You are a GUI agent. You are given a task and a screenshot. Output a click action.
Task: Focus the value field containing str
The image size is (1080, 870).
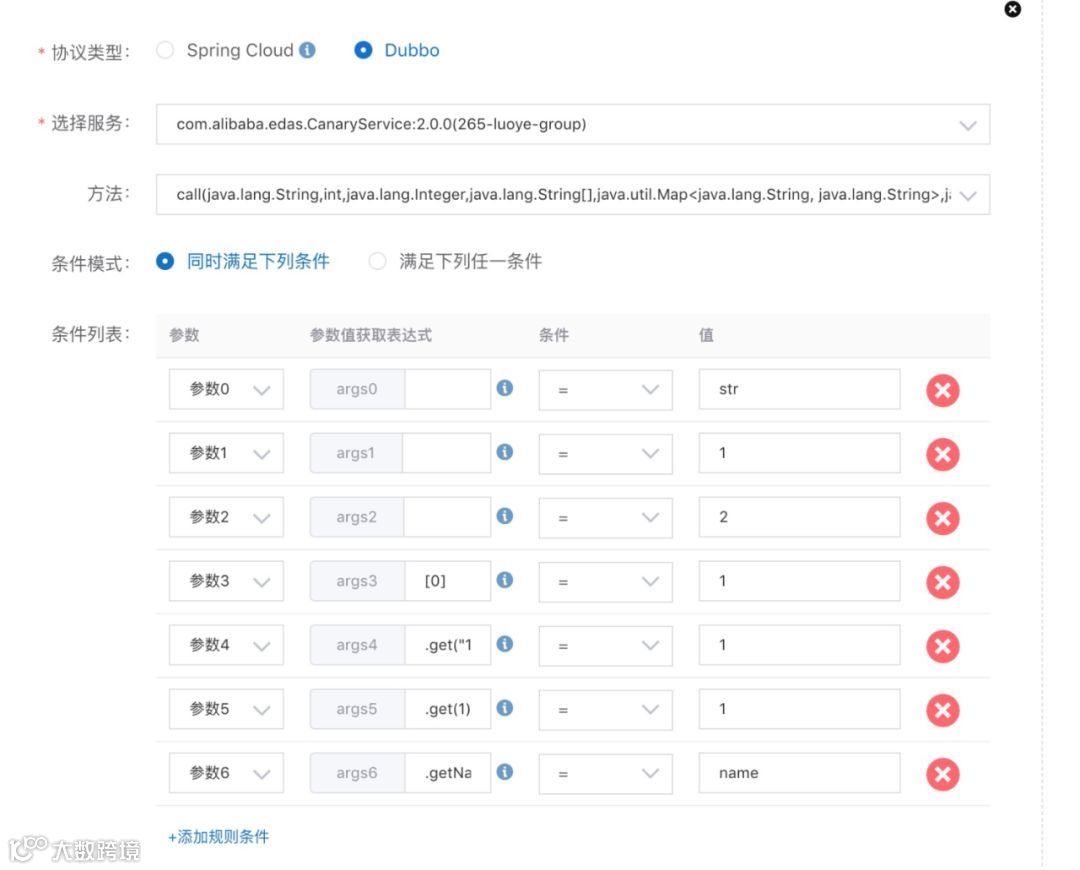click(800, 390)
